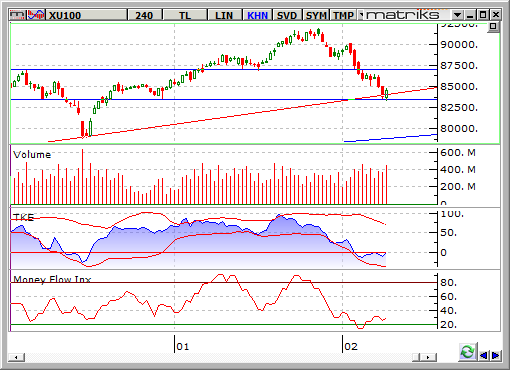Close the XU100 chart window
Viewport: 510px width, 370px height.
[x=496, y=15]
